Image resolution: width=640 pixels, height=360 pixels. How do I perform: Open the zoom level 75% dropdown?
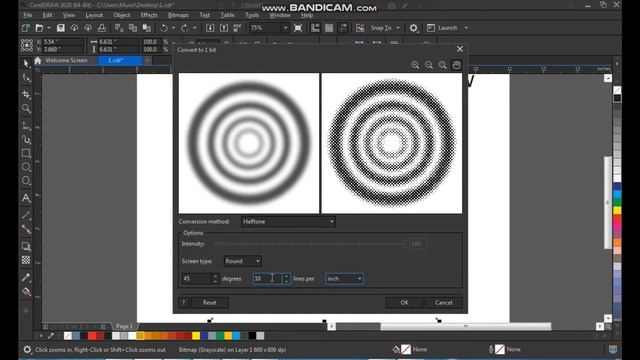click(x=285, y=28)
